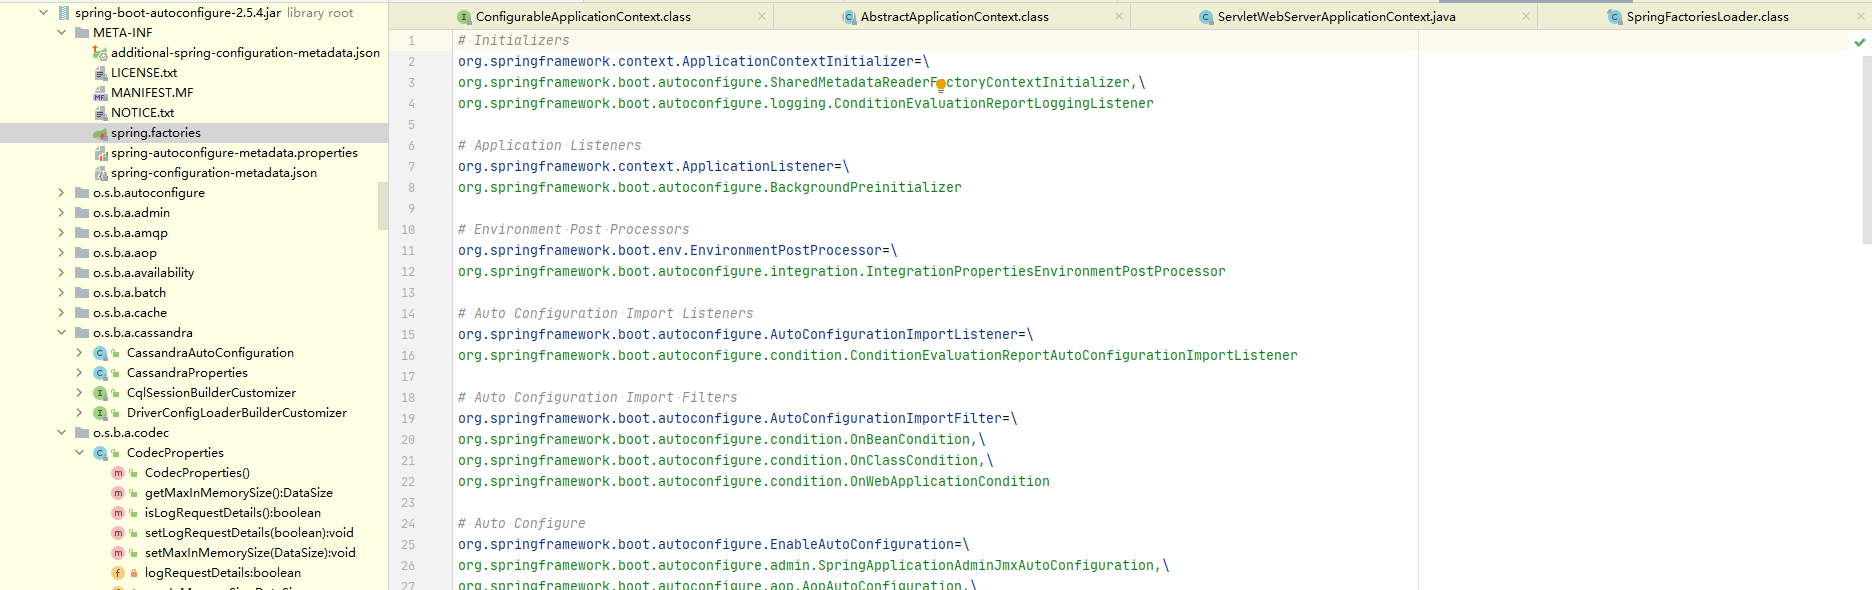Click '# Application Listeners' comment
Viewport: 1872px width, 590px height.
549,146
